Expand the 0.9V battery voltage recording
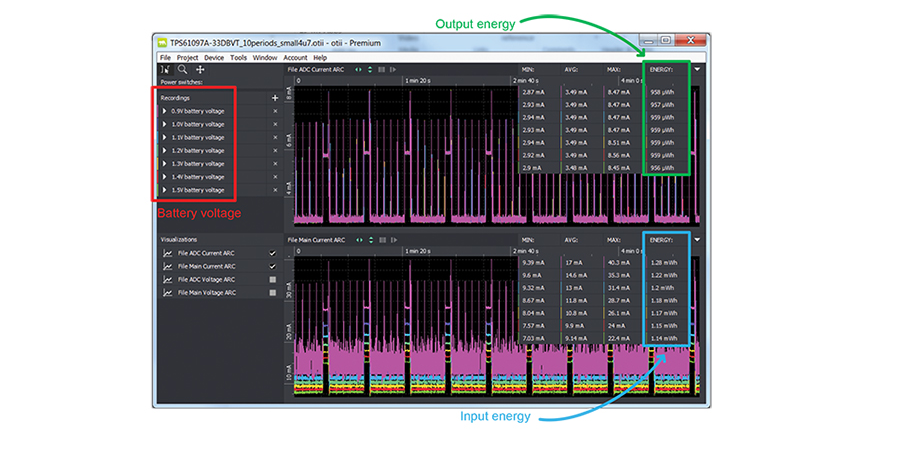The width and height of the screenshot is (917, 449). [x=164, y=111]
